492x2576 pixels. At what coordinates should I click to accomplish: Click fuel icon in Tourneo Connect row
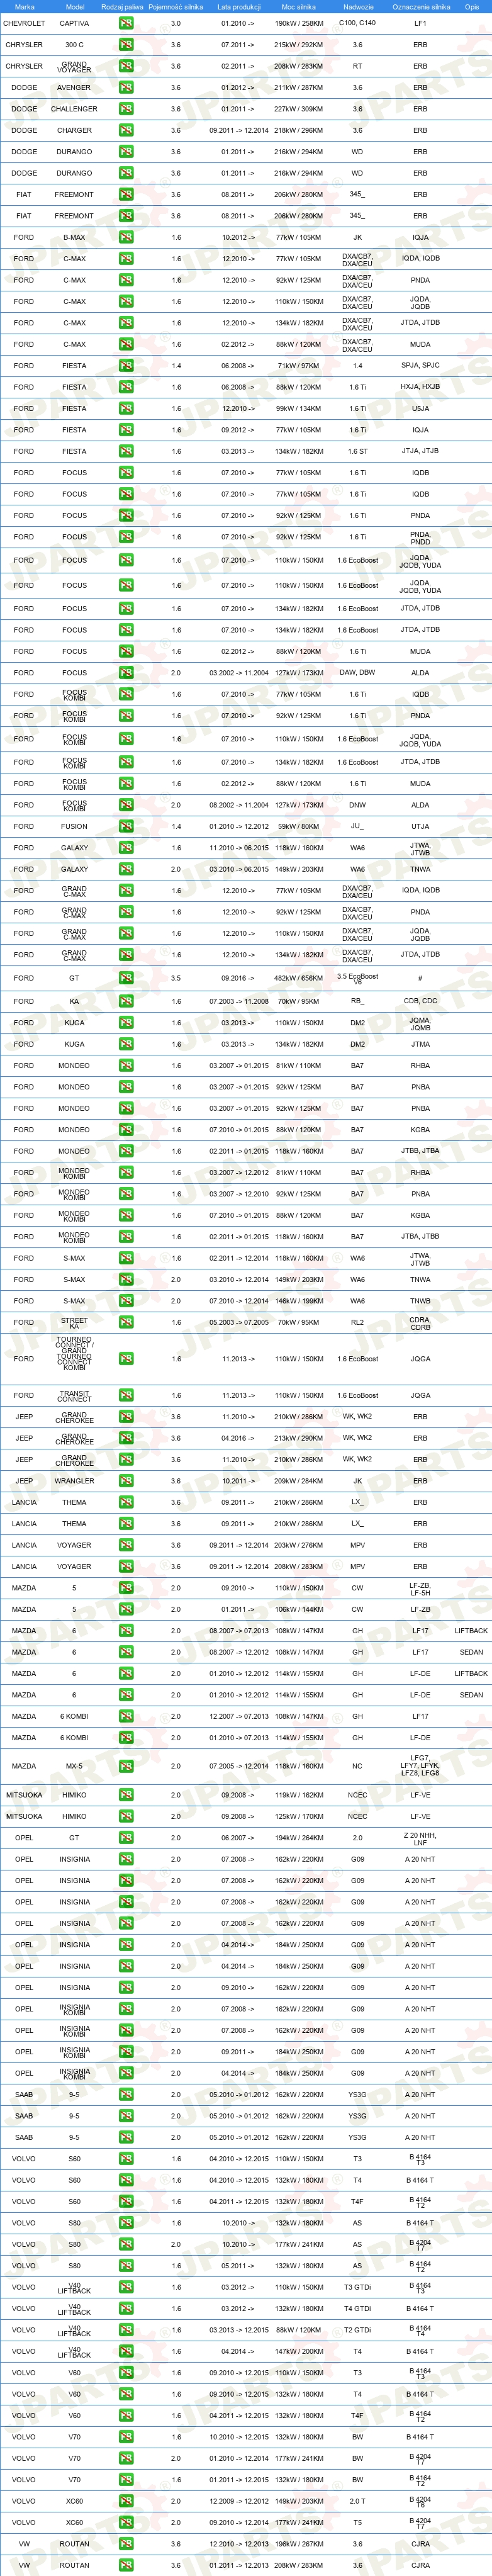[x=126, y=1359]
